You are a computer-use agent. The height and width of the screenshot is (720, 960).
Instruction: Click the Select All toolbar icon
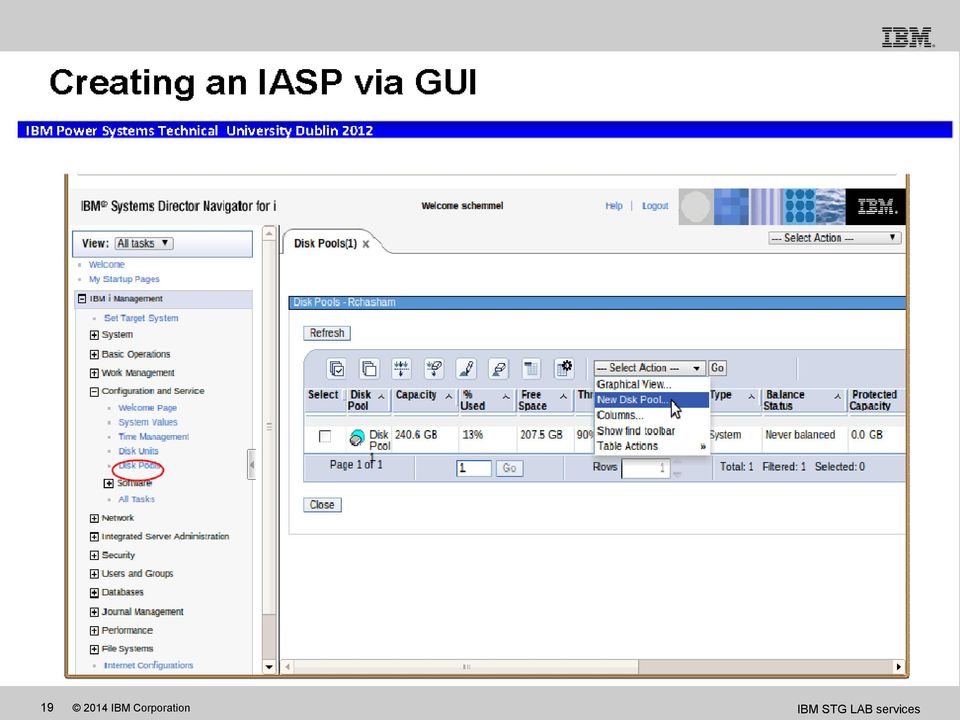[337, 368]
